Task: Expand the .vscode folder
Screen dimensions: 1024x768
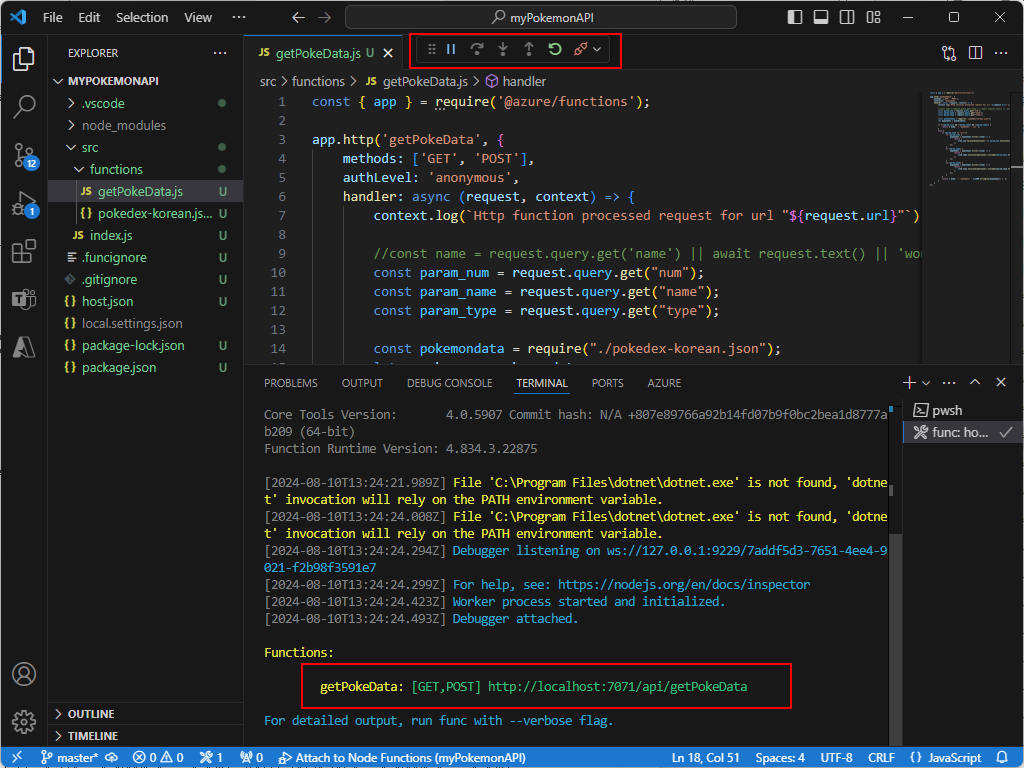Action: click(x=146, y=103)
